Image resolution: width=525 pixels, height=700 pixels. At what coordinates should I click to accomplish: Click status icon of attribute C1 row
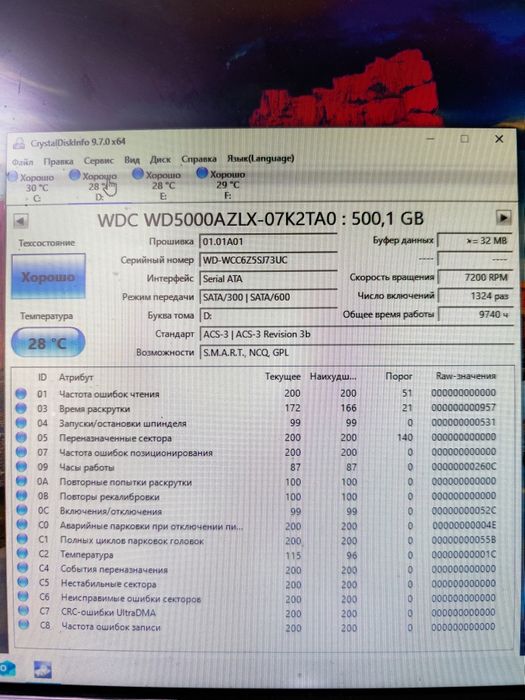22,539
